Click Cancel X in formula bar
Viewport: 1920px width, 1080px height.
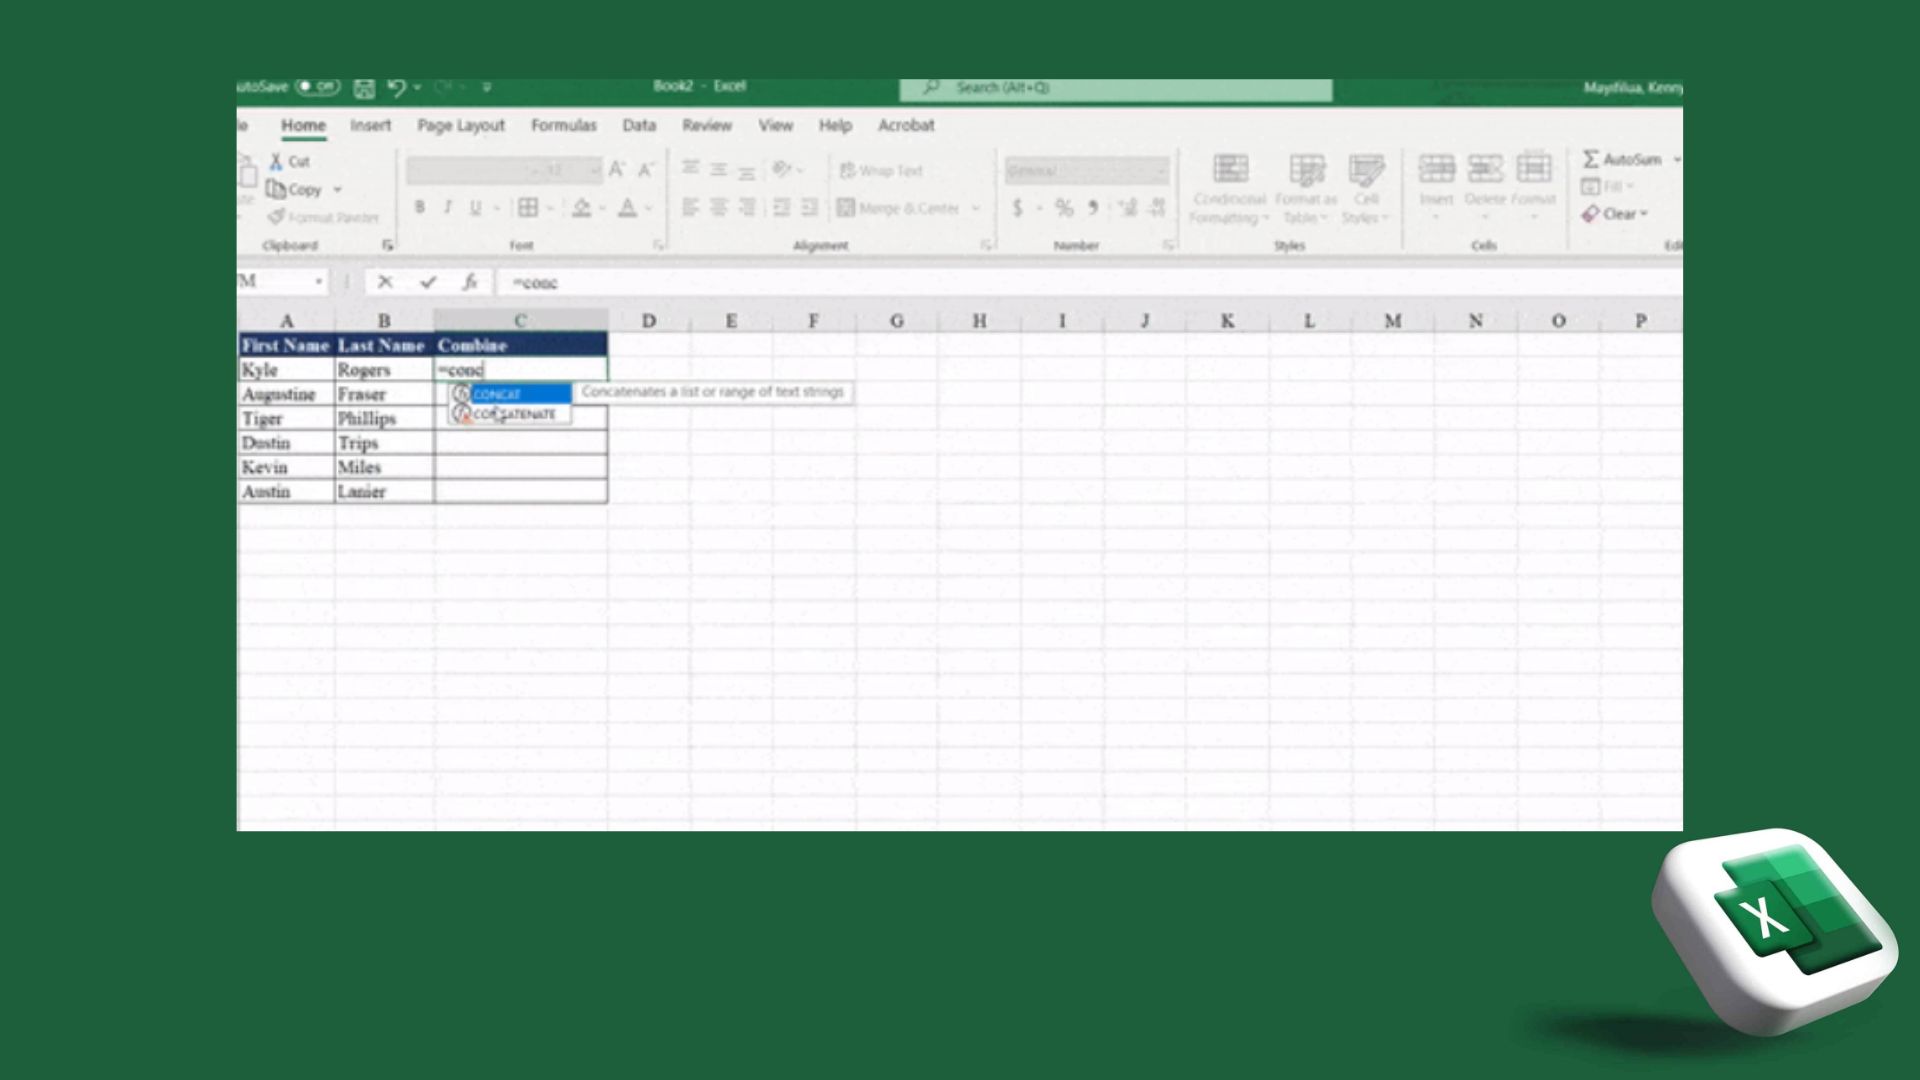coord(385,282)
